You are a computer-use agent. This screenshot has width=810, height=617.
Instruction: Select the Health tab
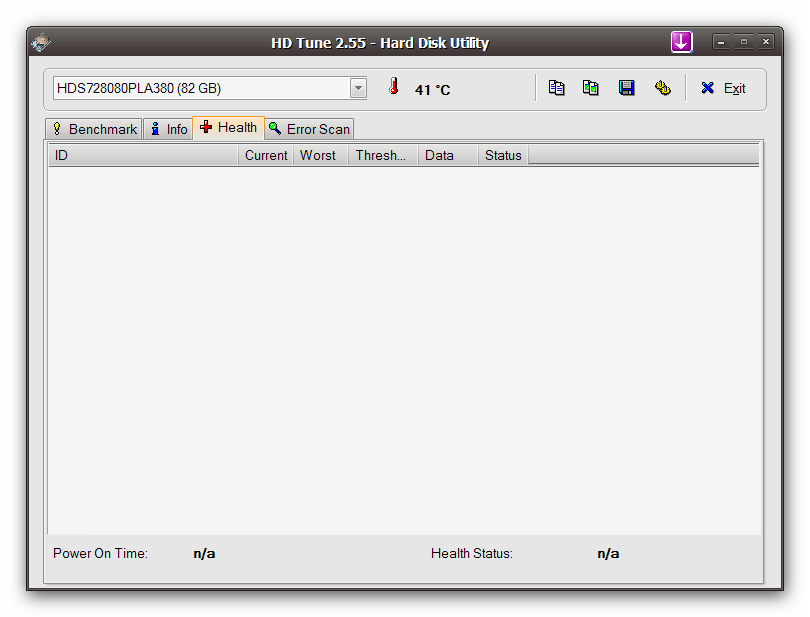point(228,128)
